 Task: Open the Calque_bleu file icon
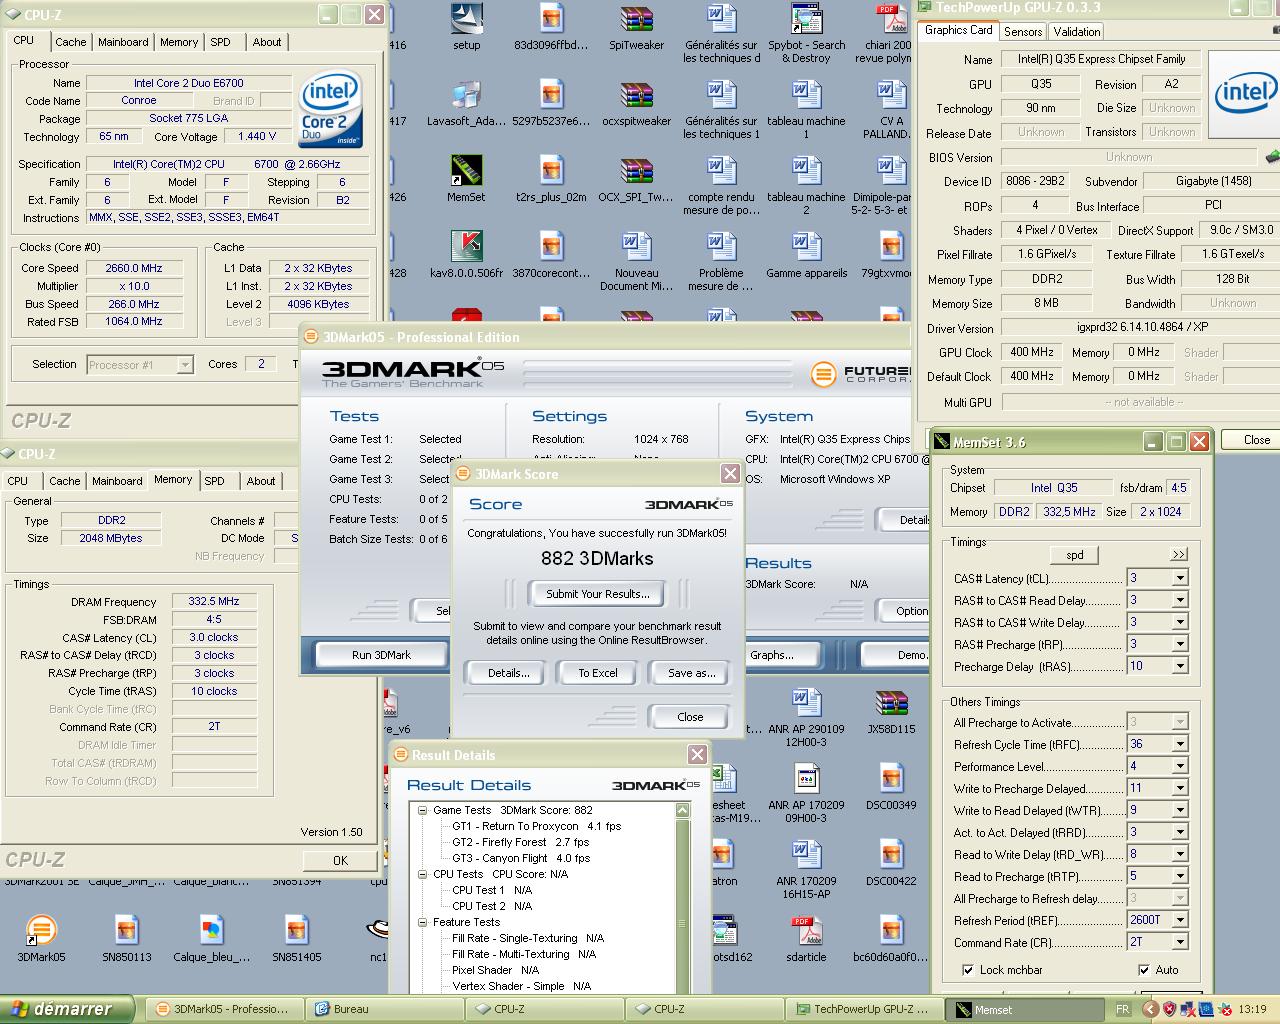pyautogui.click(x=211, y=939)
